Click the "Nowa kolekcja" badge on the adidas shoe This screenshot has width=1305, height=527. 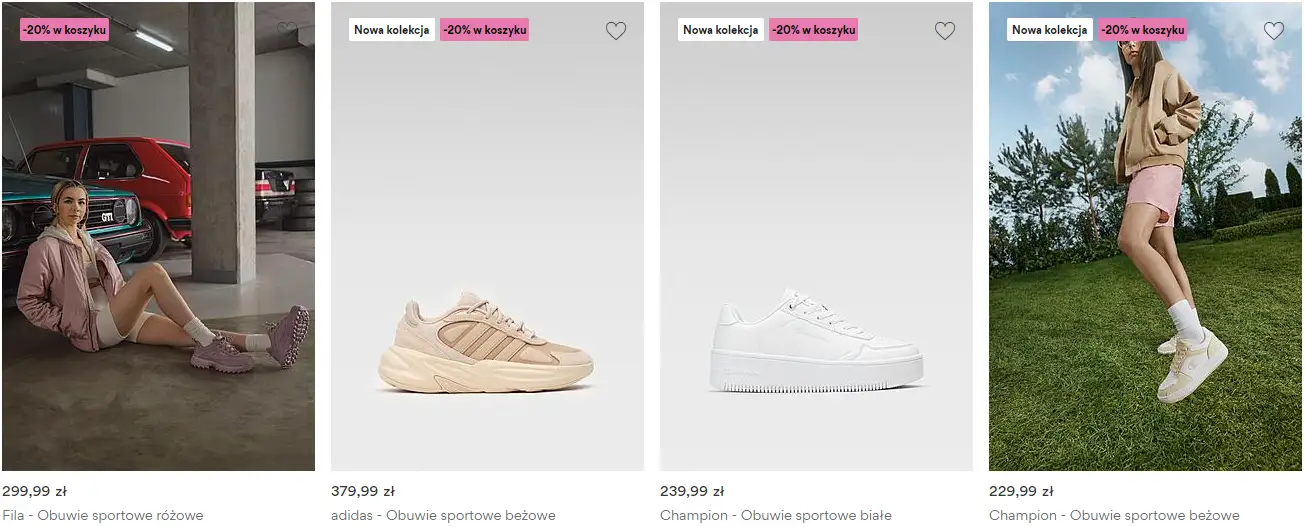[392, 30]
